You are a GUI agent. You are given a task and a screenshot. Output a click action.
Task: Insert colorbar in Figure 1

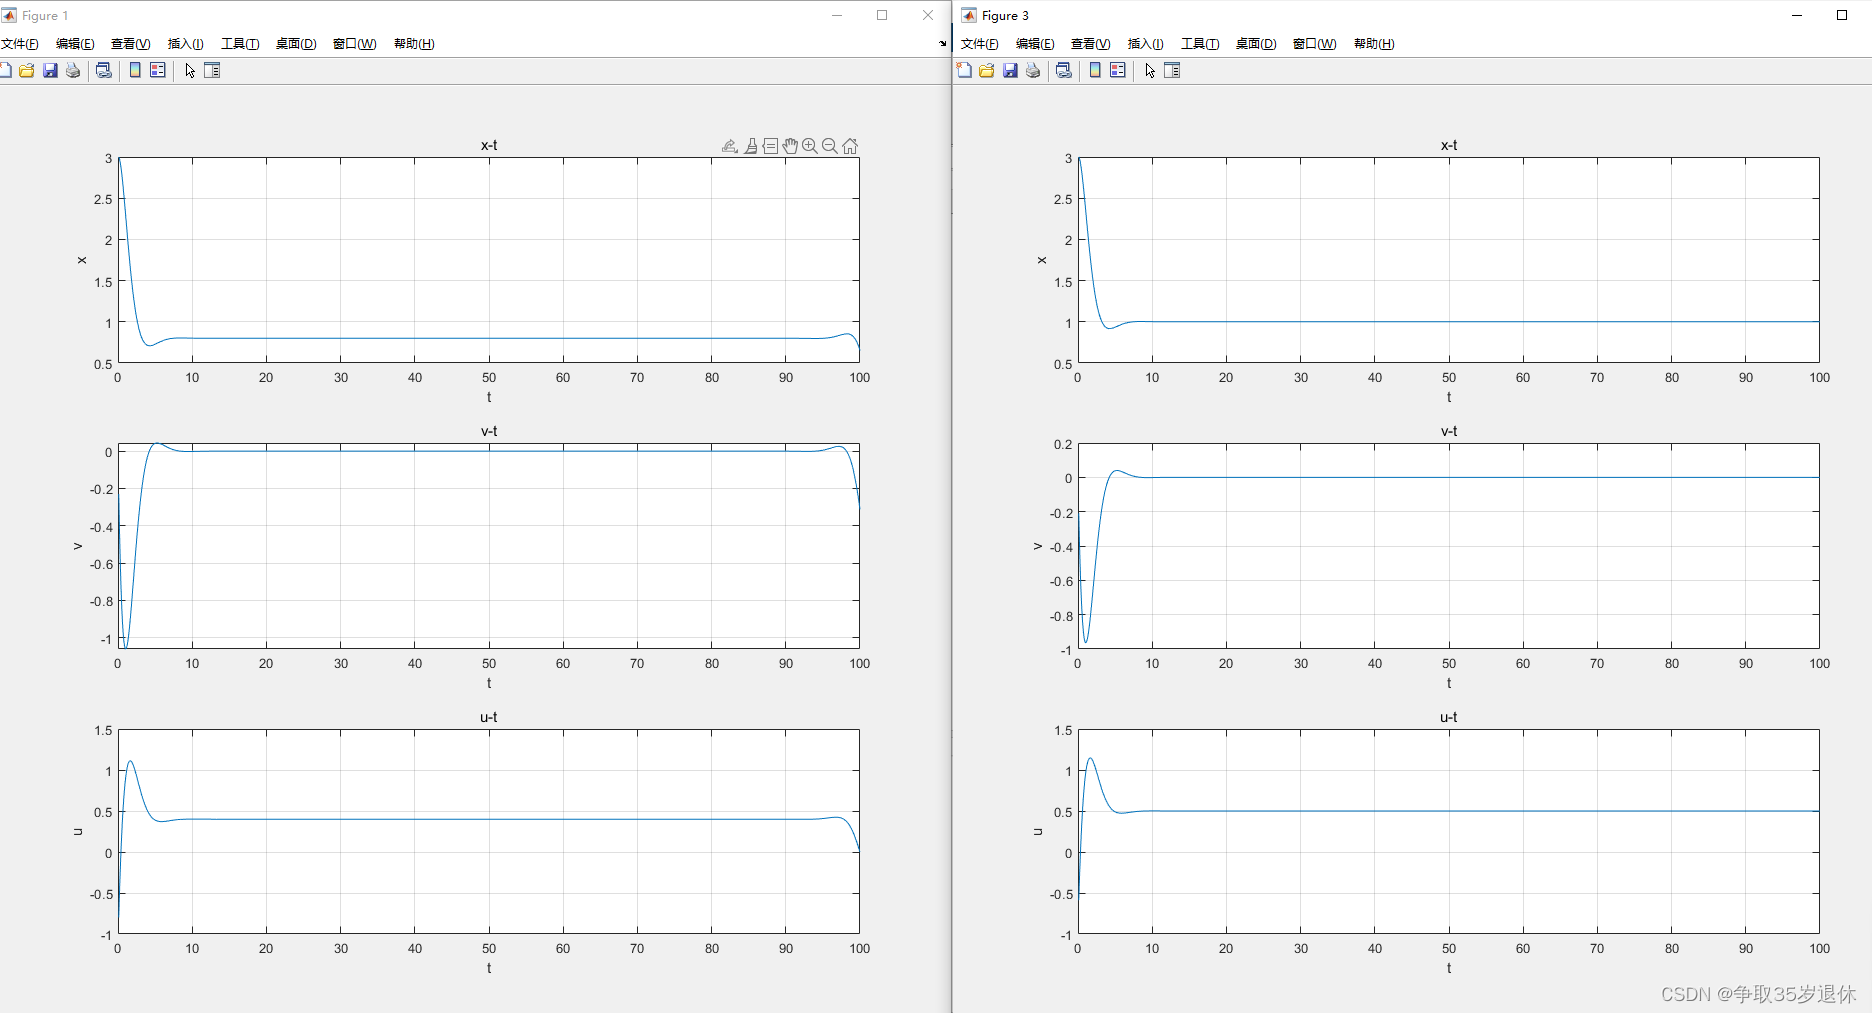coord(135,70)
